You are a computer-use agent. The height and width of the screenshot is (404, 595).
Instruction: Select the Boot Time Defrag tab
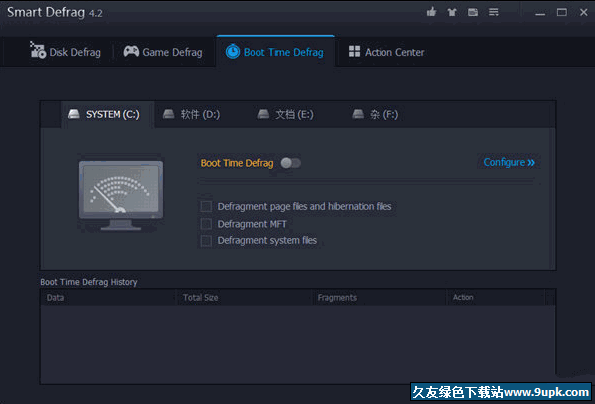pyautogui.click(x=275, y=52)
